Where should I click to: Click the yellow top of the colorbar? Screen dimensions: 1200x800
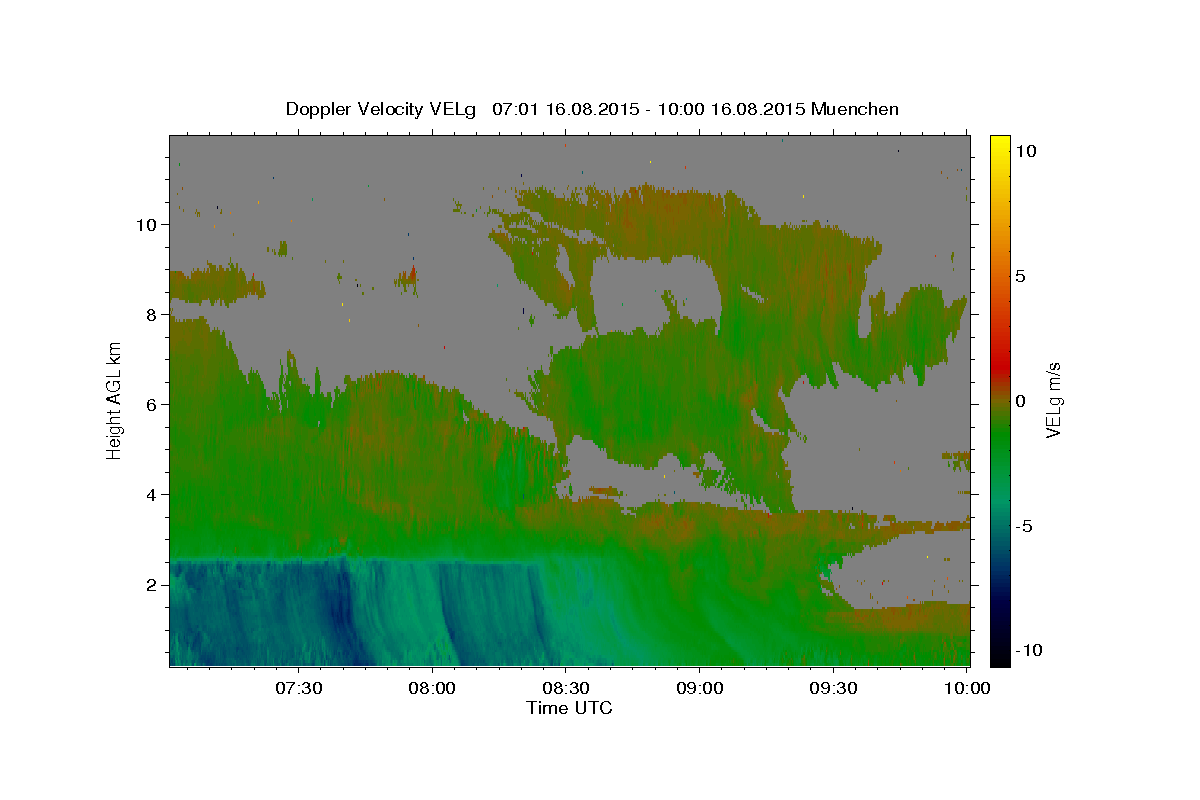point(999,145)
